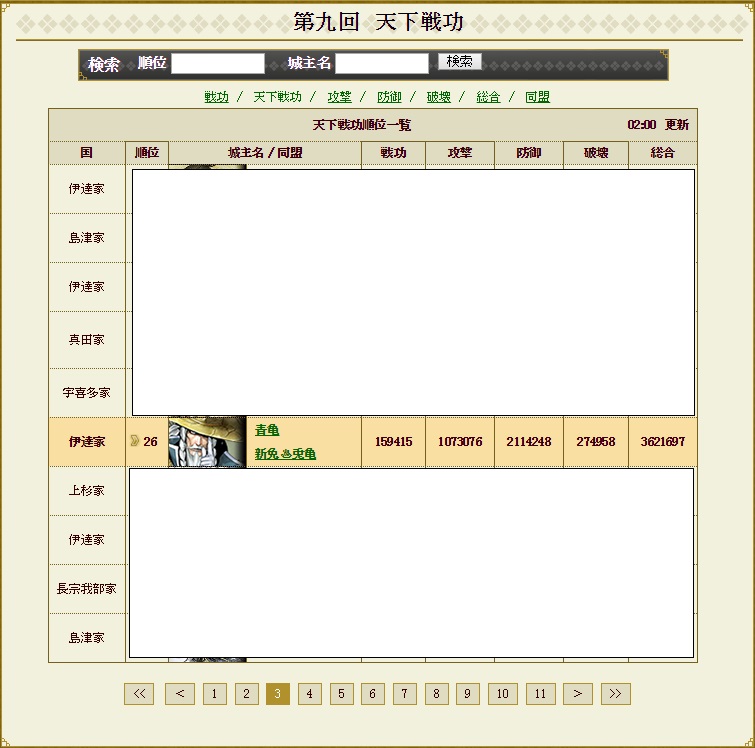Click the 真田家 country cell
755x748 pixels.
87,340
